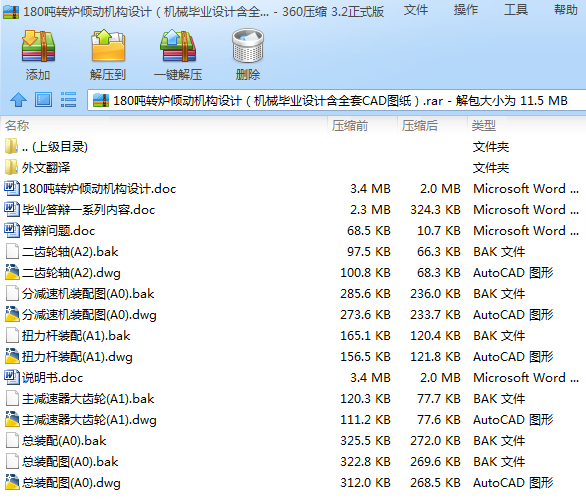Click the AutoCAD 图形 type of 扭力杆装配(A1).dwg

tap(513, 357)
